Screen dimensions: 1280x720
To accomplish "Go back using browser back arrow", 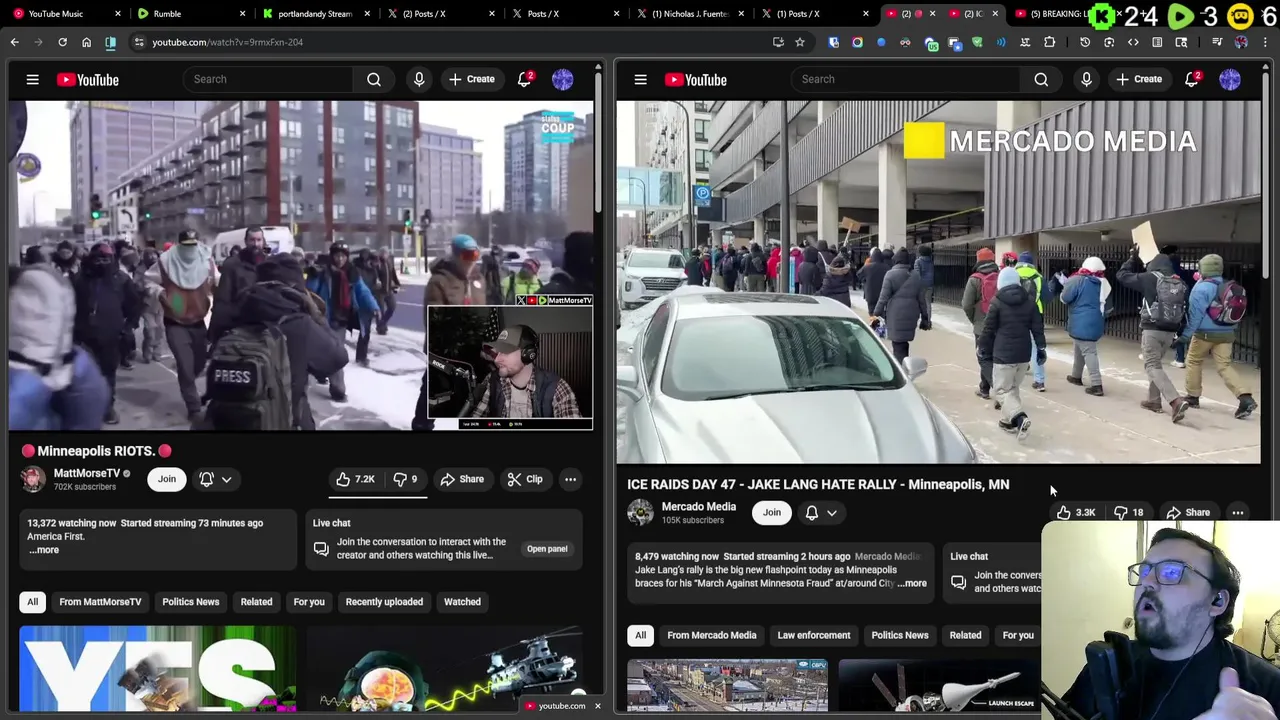I will coord(14,42).
